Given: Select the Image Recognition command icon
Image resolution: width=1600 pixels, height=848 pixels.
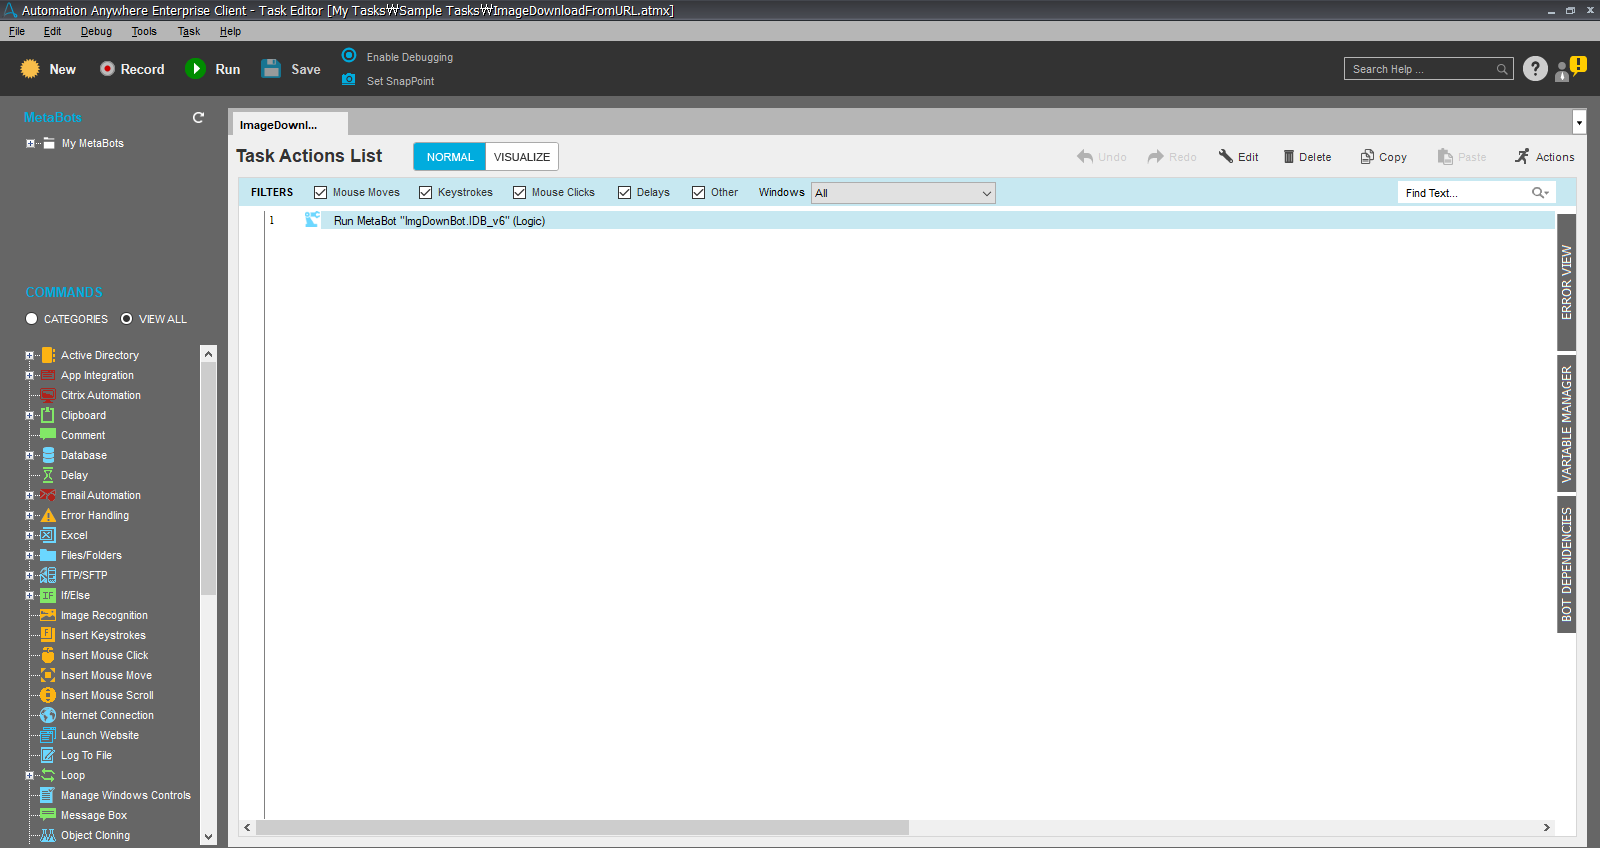Looking at the screenshot, I should point(48,615).
